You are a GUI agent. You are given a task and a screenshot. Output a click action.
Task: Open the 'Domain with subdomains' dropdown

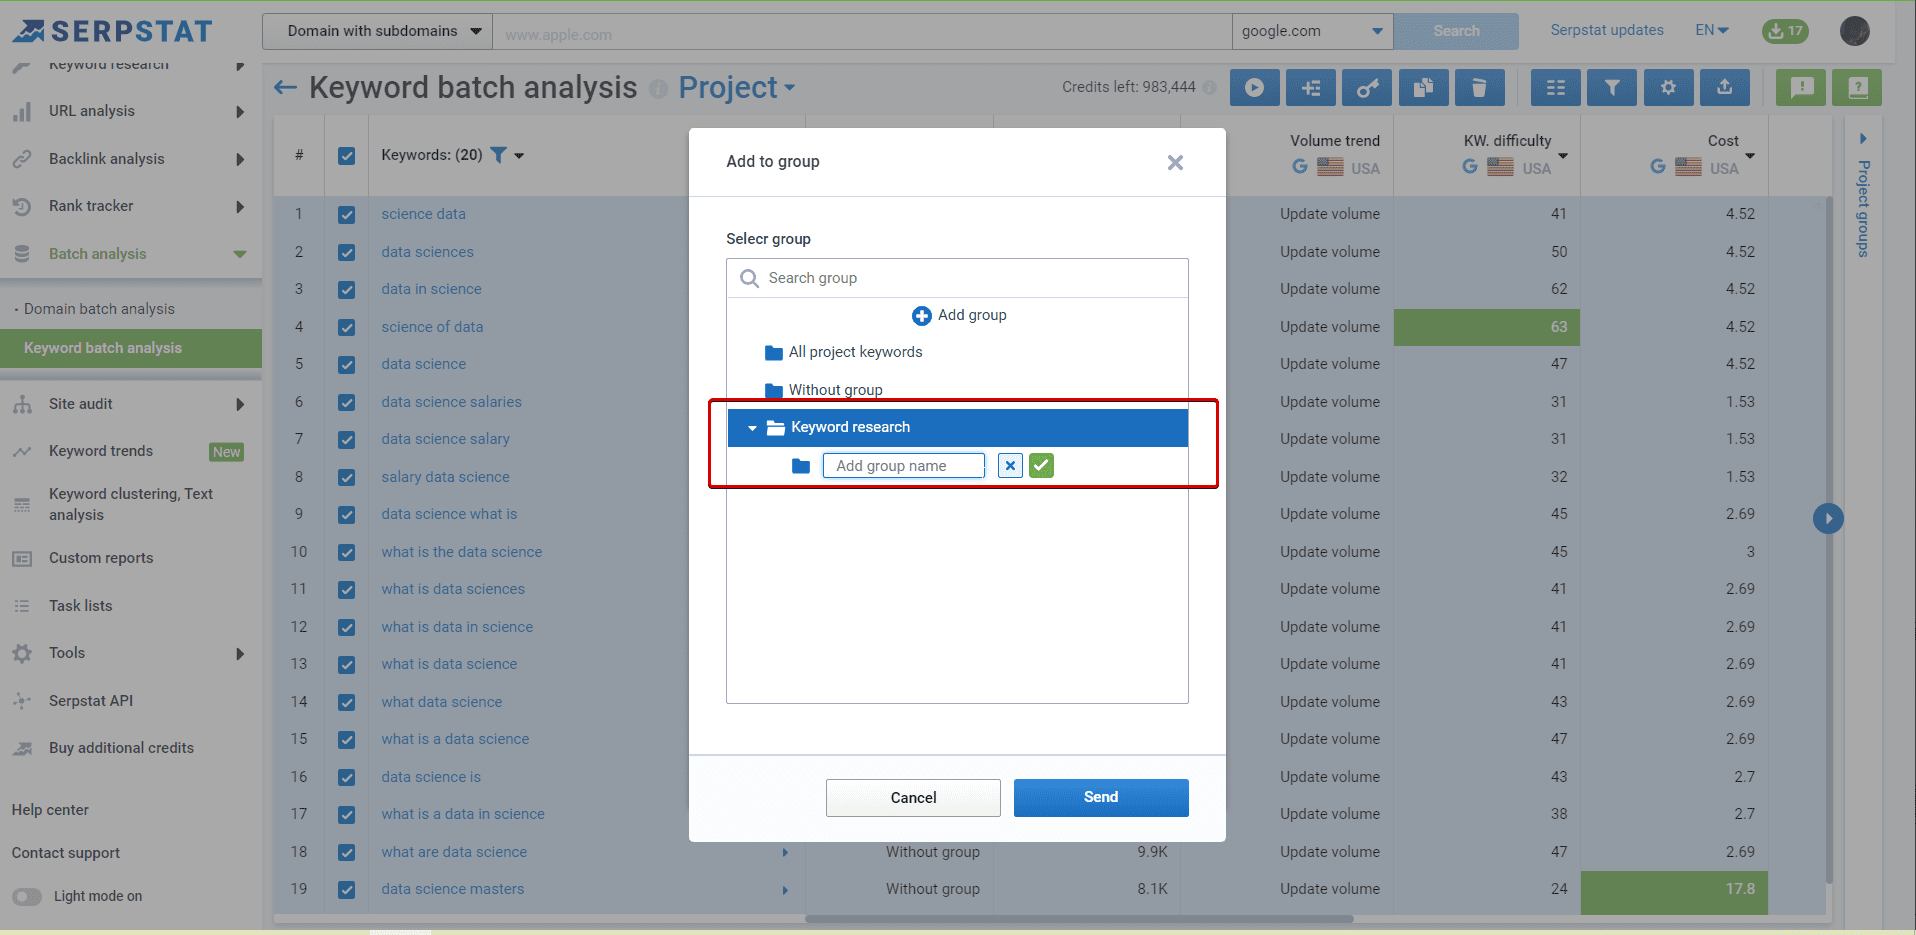point(384,31)
